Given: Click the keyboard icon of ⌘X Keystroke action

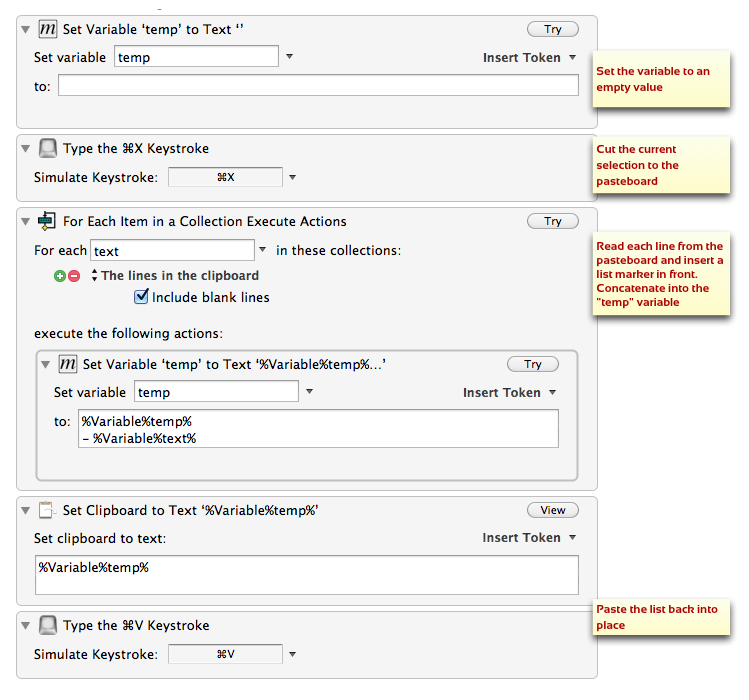Looking at the screenshot, I should (48, 148).
